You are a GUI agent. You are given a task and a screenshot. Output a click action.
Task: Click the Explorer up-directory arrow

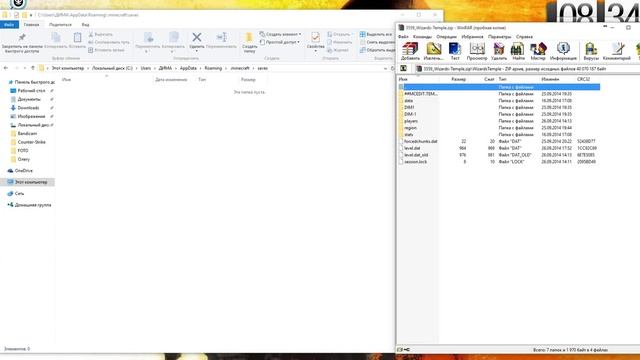click(33, 68)
